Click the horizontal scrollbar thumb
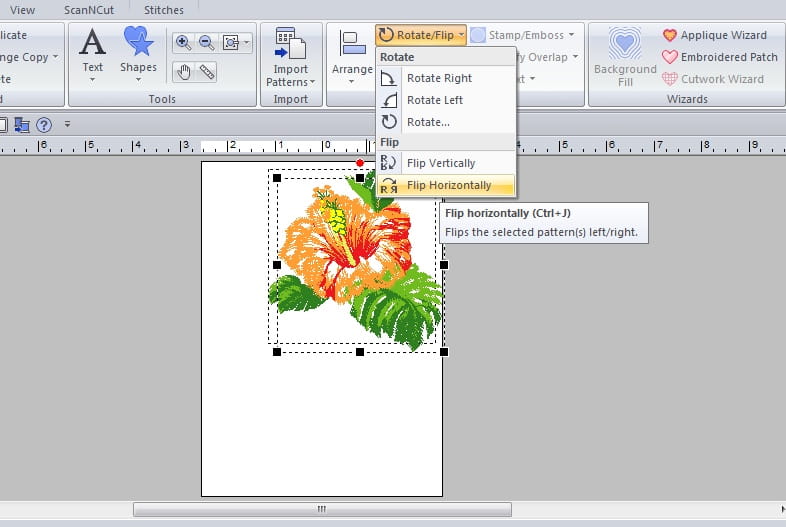This screenshot has height=527, width=786. (x=322, y=509)
